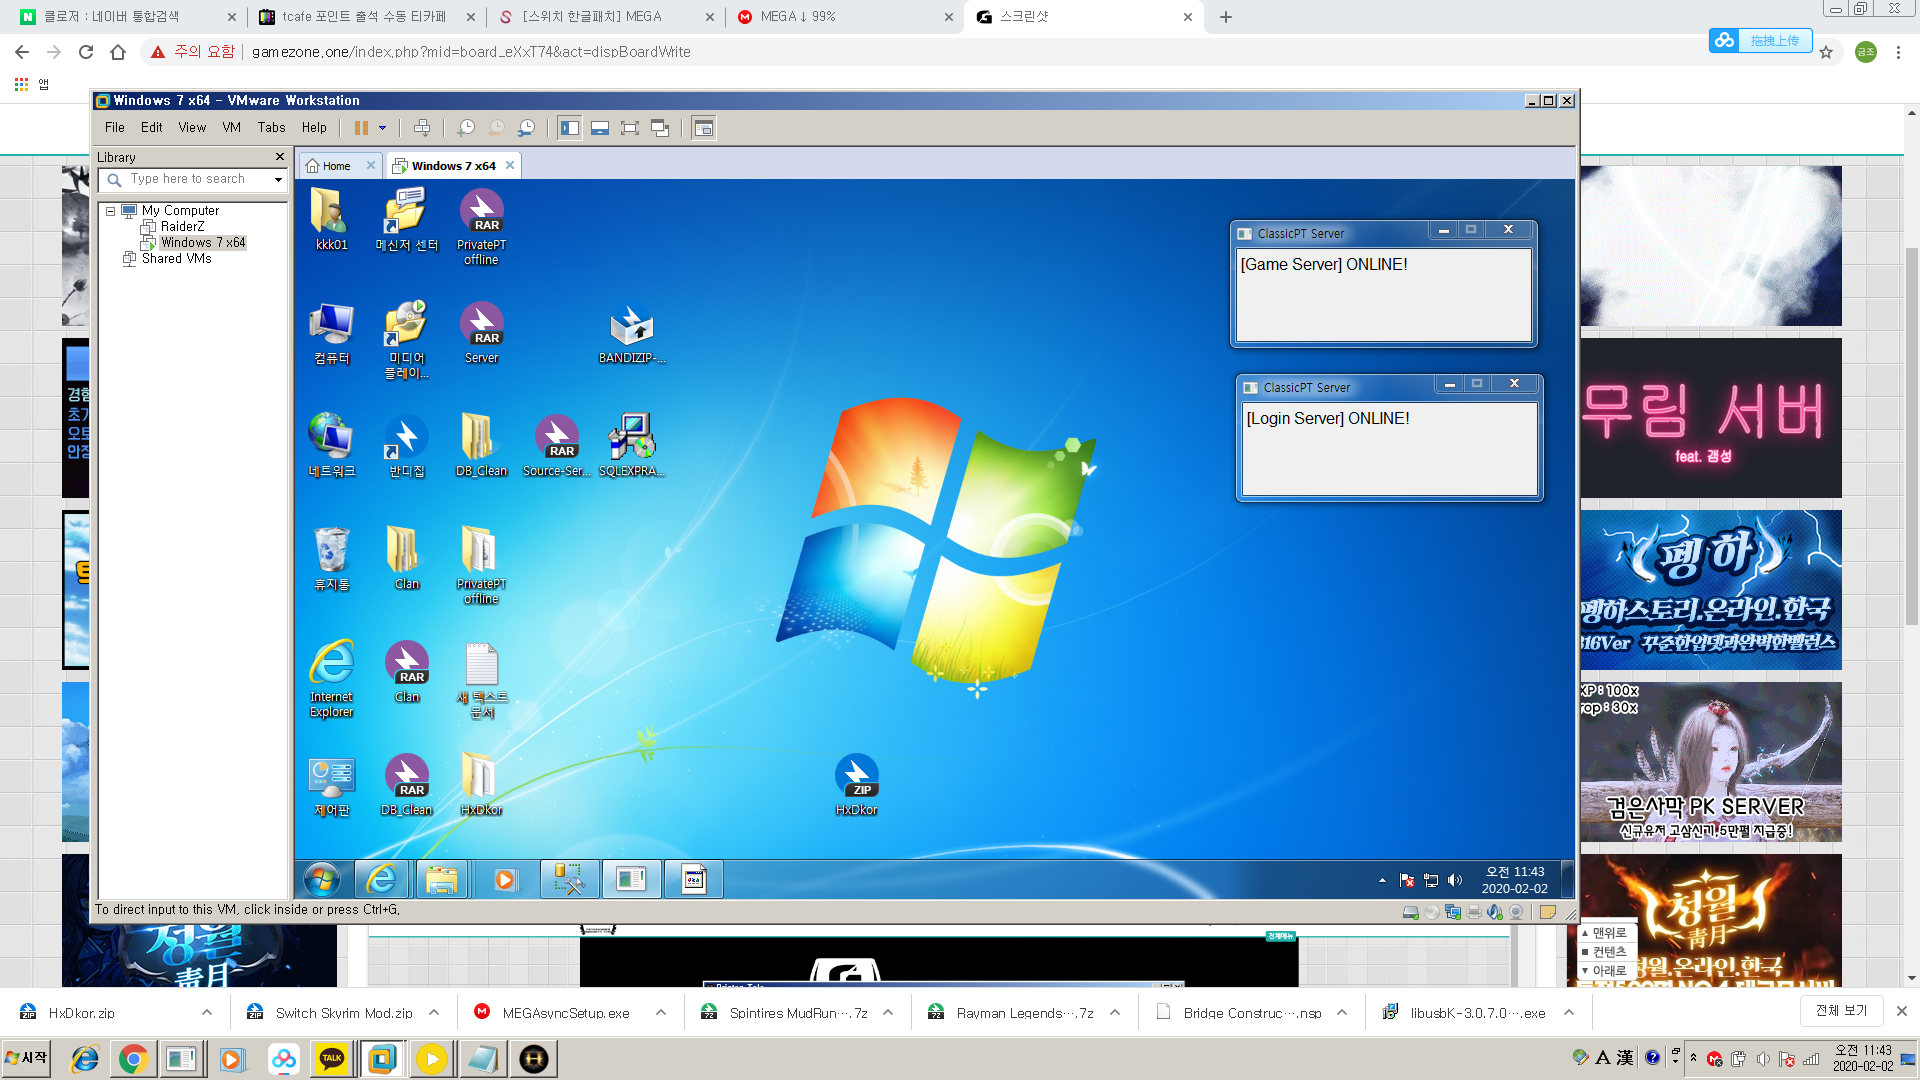Select the PrivatePT offline RAR archive icon

tap(482, 226)
